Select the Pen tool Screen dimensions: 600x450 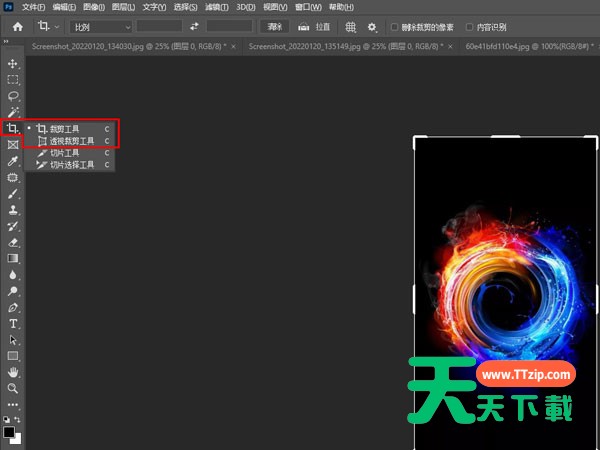[13, 308]
